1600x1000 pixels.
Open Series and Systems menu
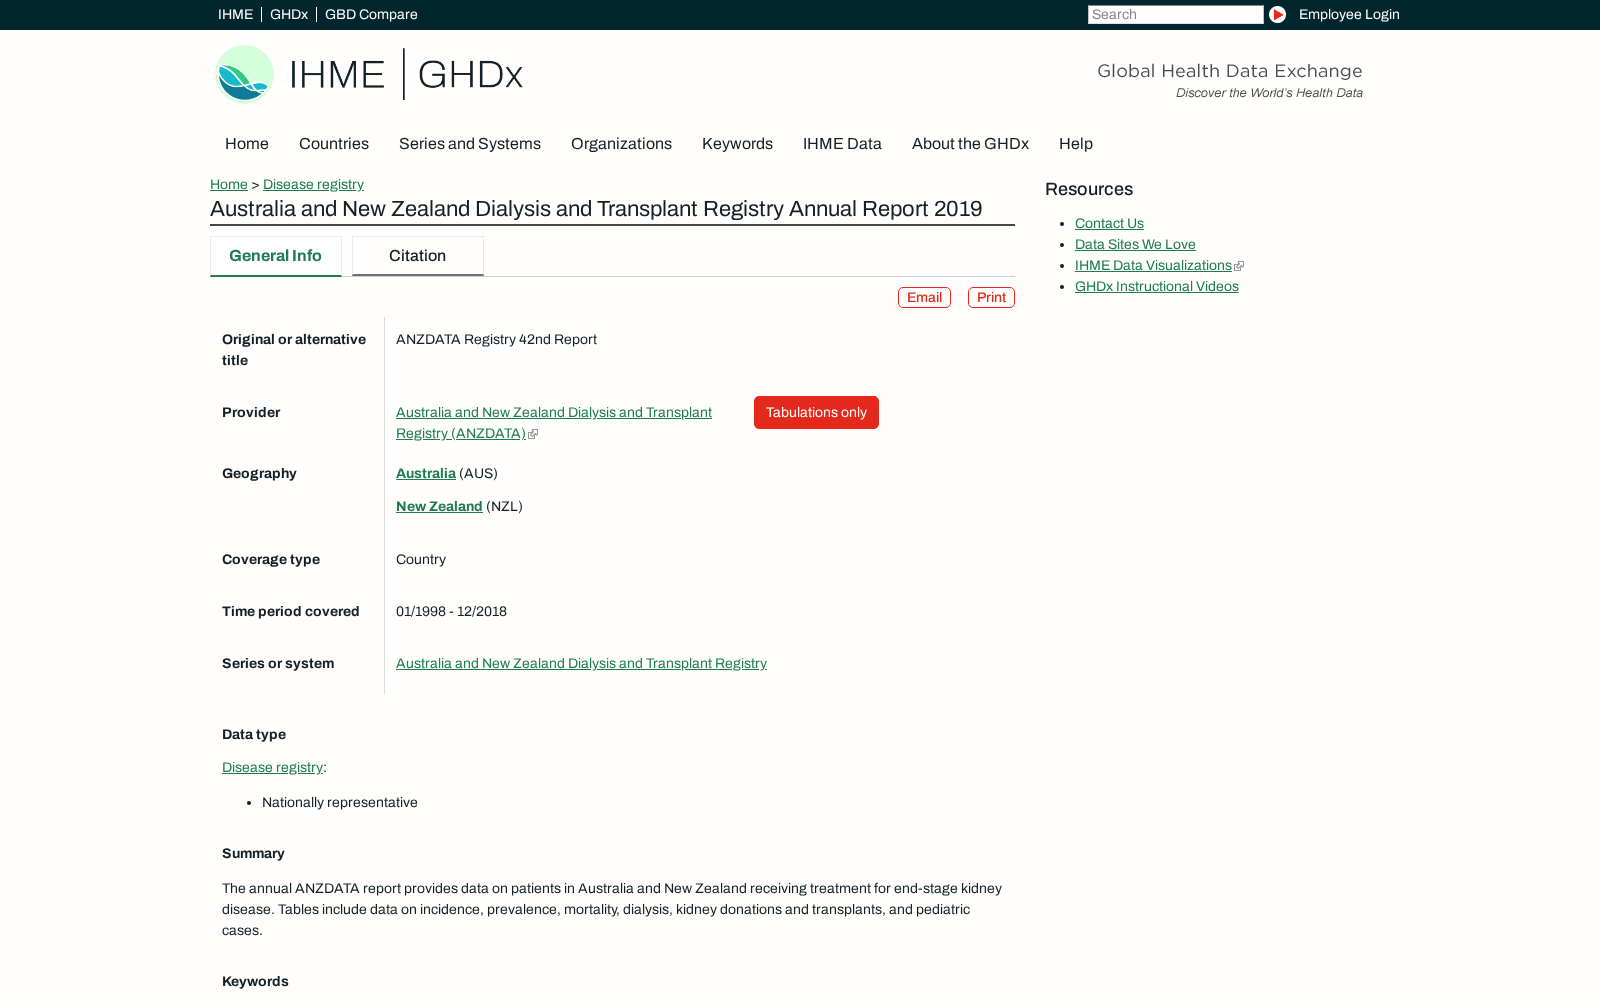point(470,144)
